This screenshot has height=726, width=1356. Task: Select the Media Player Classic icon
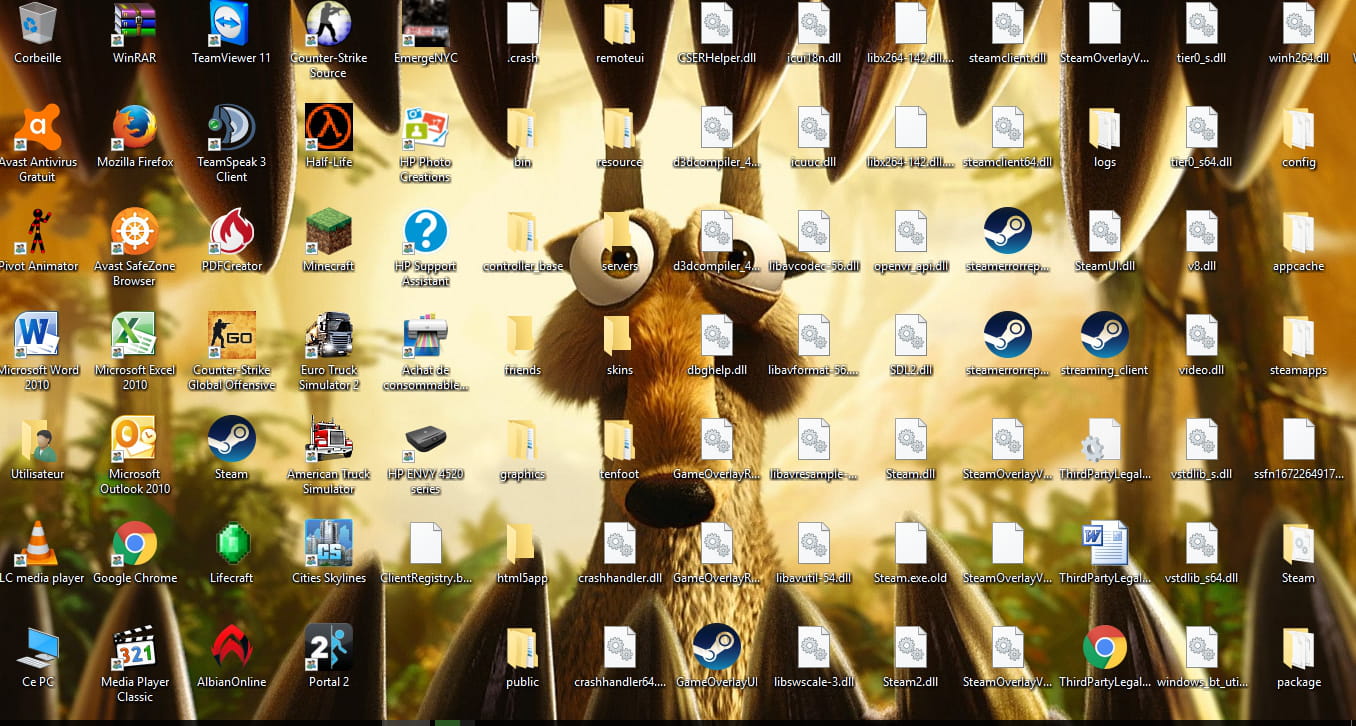tap(135, 647)
